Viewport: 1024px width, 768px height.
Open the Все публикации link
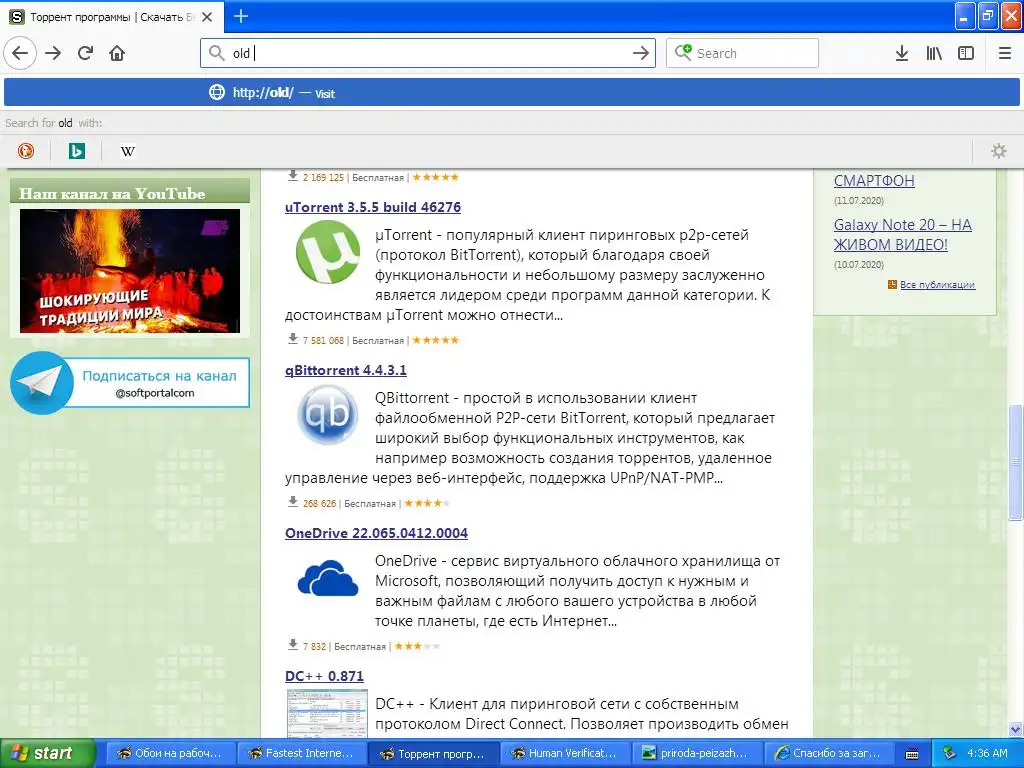tap(937, 285)
